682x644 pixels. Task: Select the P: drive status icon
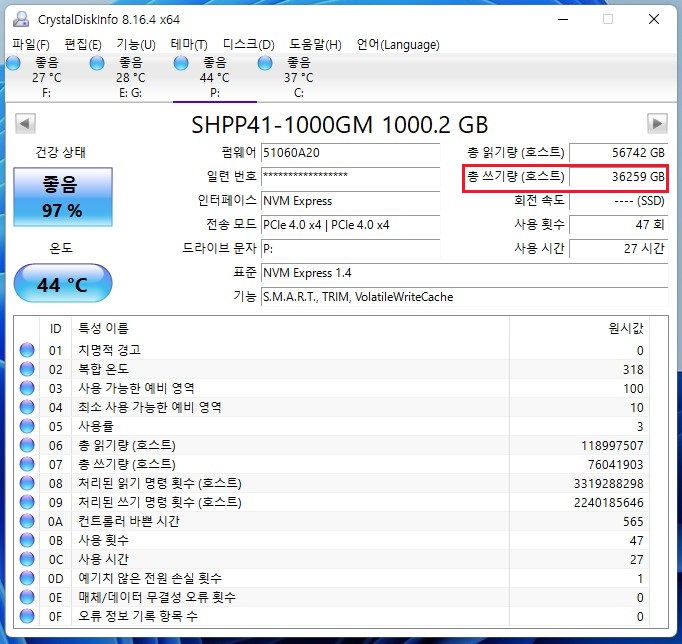pyautogui.click(x=181, y=63)
